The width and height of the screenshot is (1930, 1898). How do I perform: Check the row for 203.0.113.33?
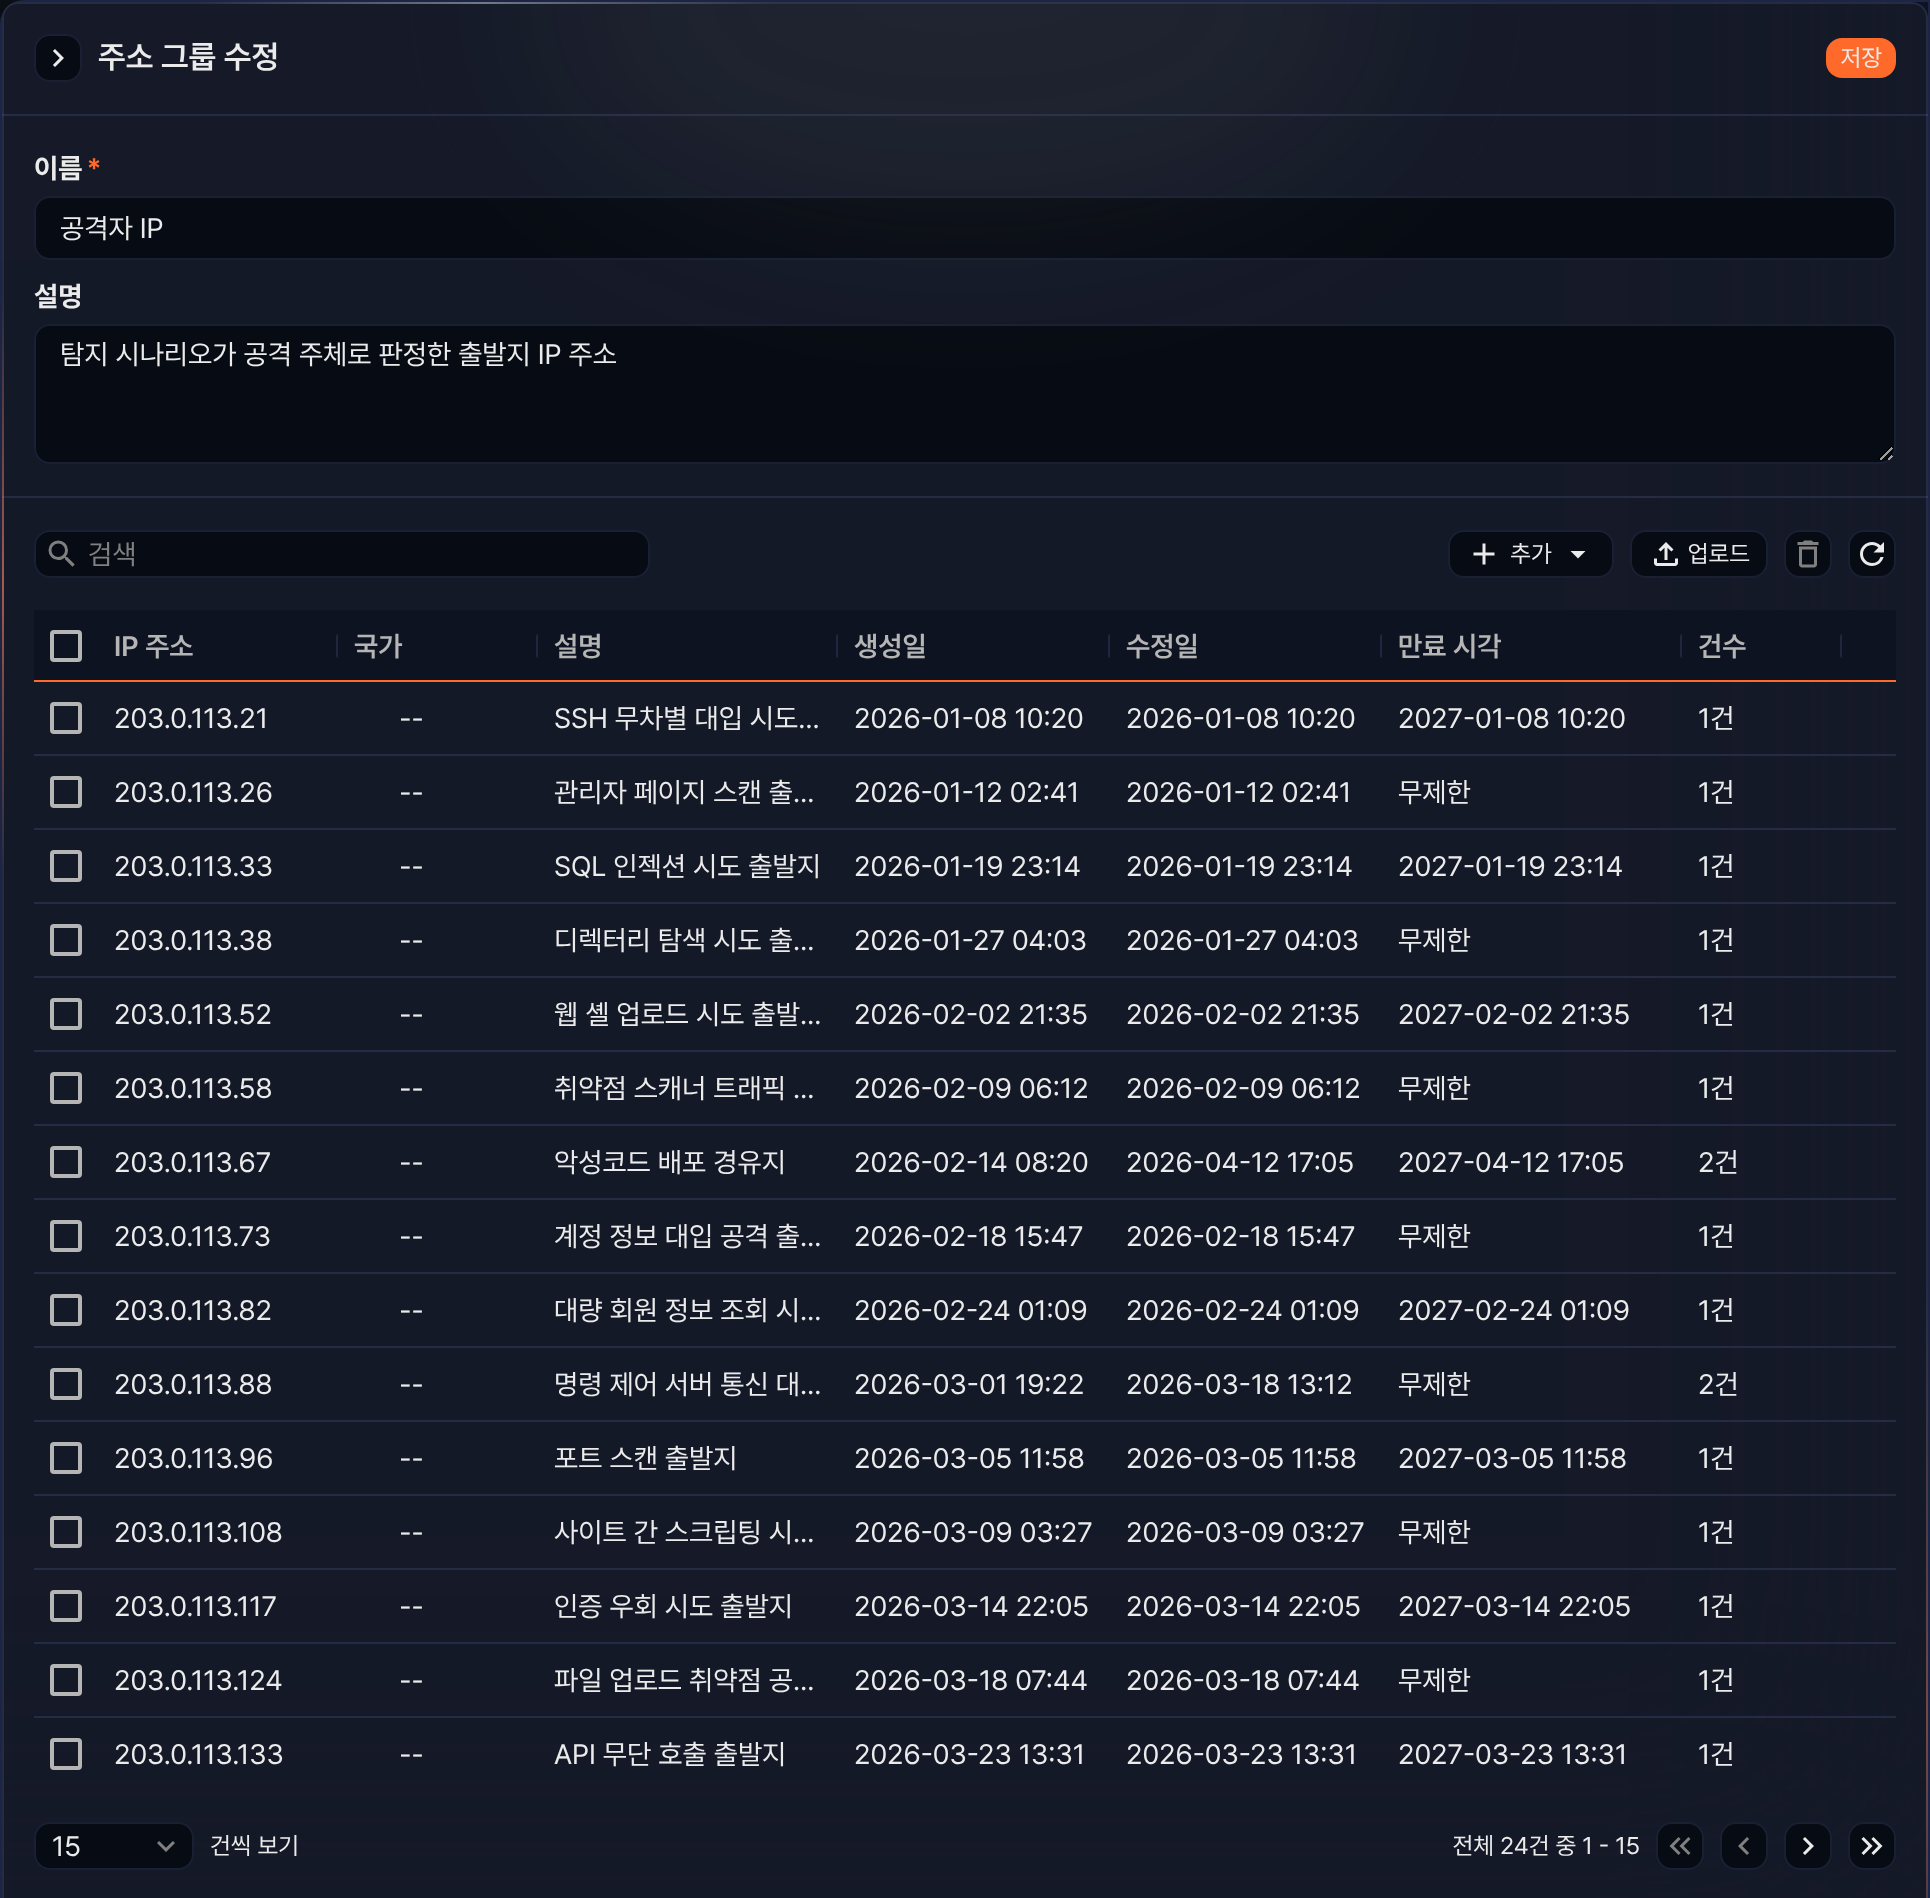pos(66,866)
